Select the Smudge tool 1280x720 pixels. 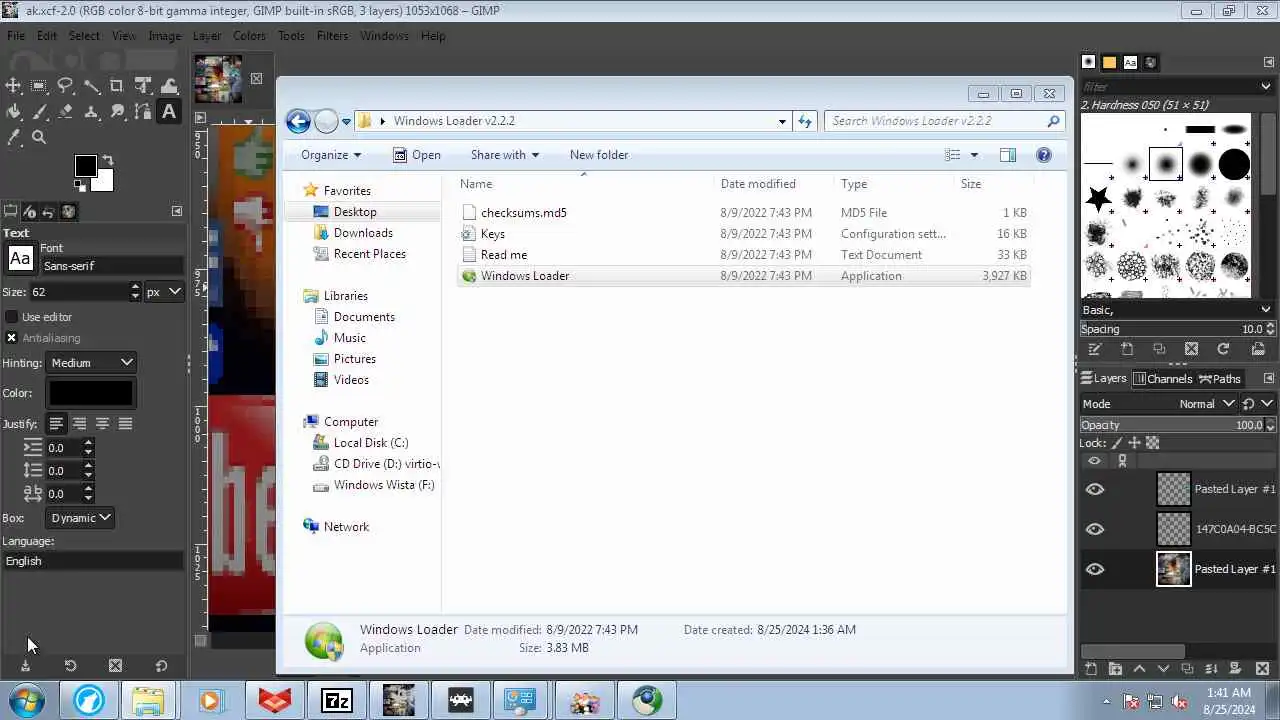click(x=117, y=112)
